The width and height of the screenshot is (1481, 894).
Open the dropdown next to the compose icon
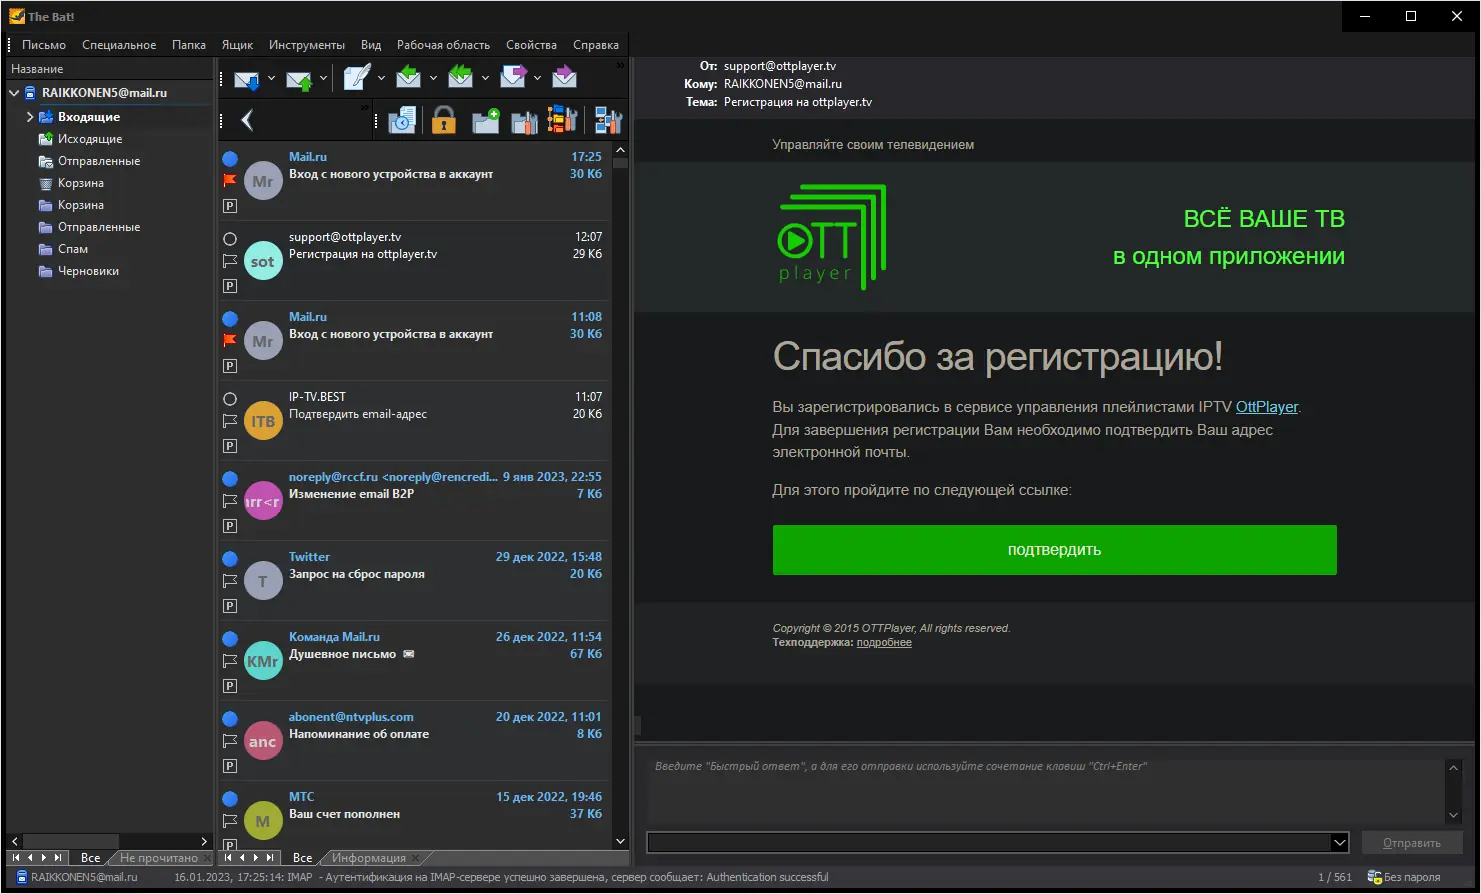(381, 78)
